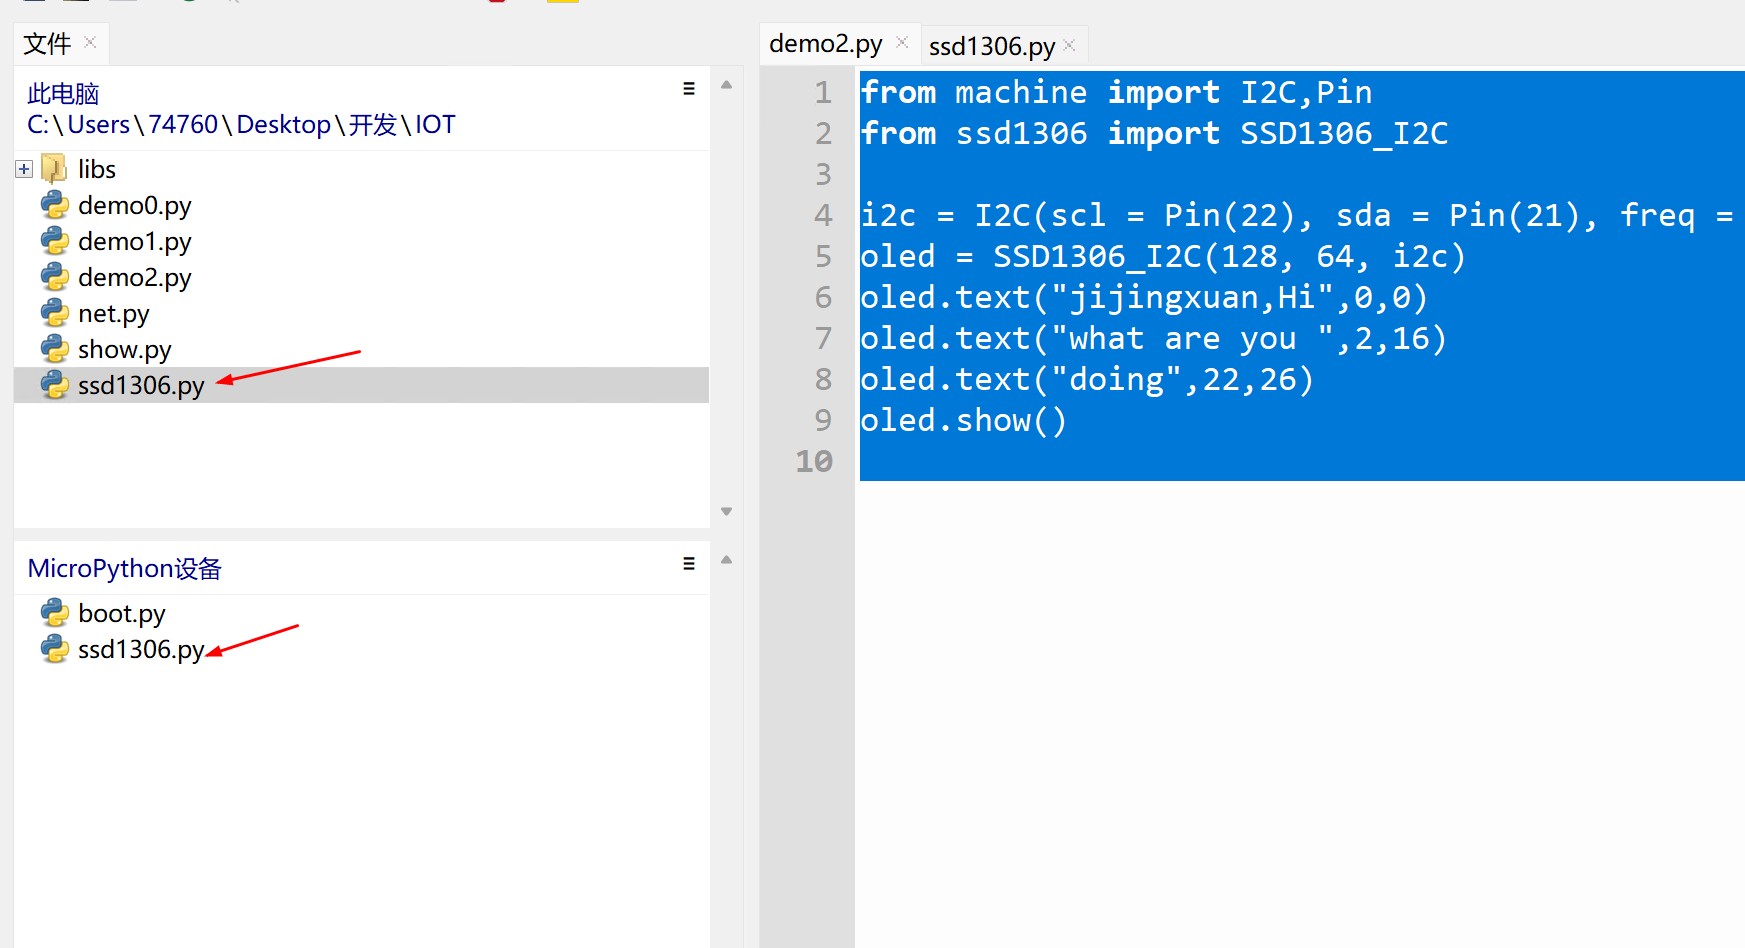Open the local files panel hamburger menu
Screen dimensions: 1745x948
pyautogui.click(x=689, y=89)
